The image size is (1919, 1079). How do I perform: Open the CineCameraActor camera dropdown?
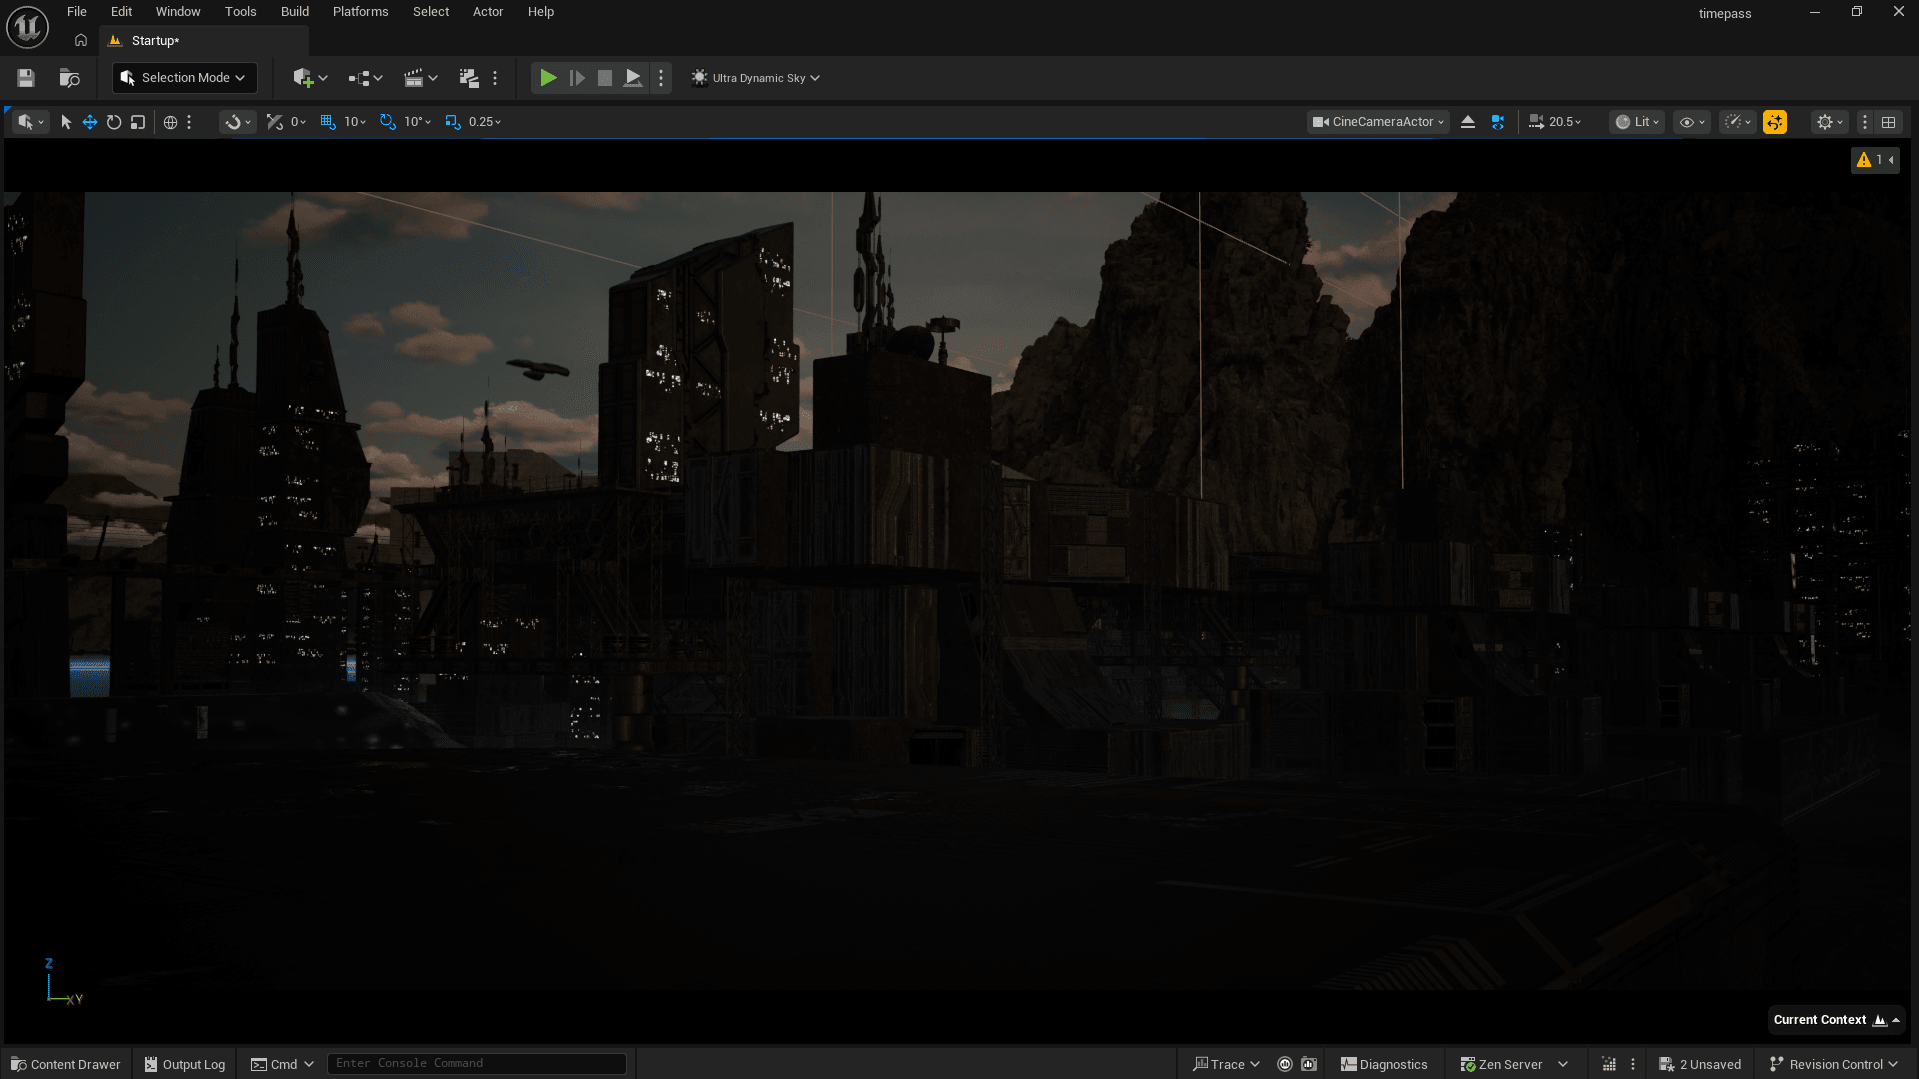1378,122
